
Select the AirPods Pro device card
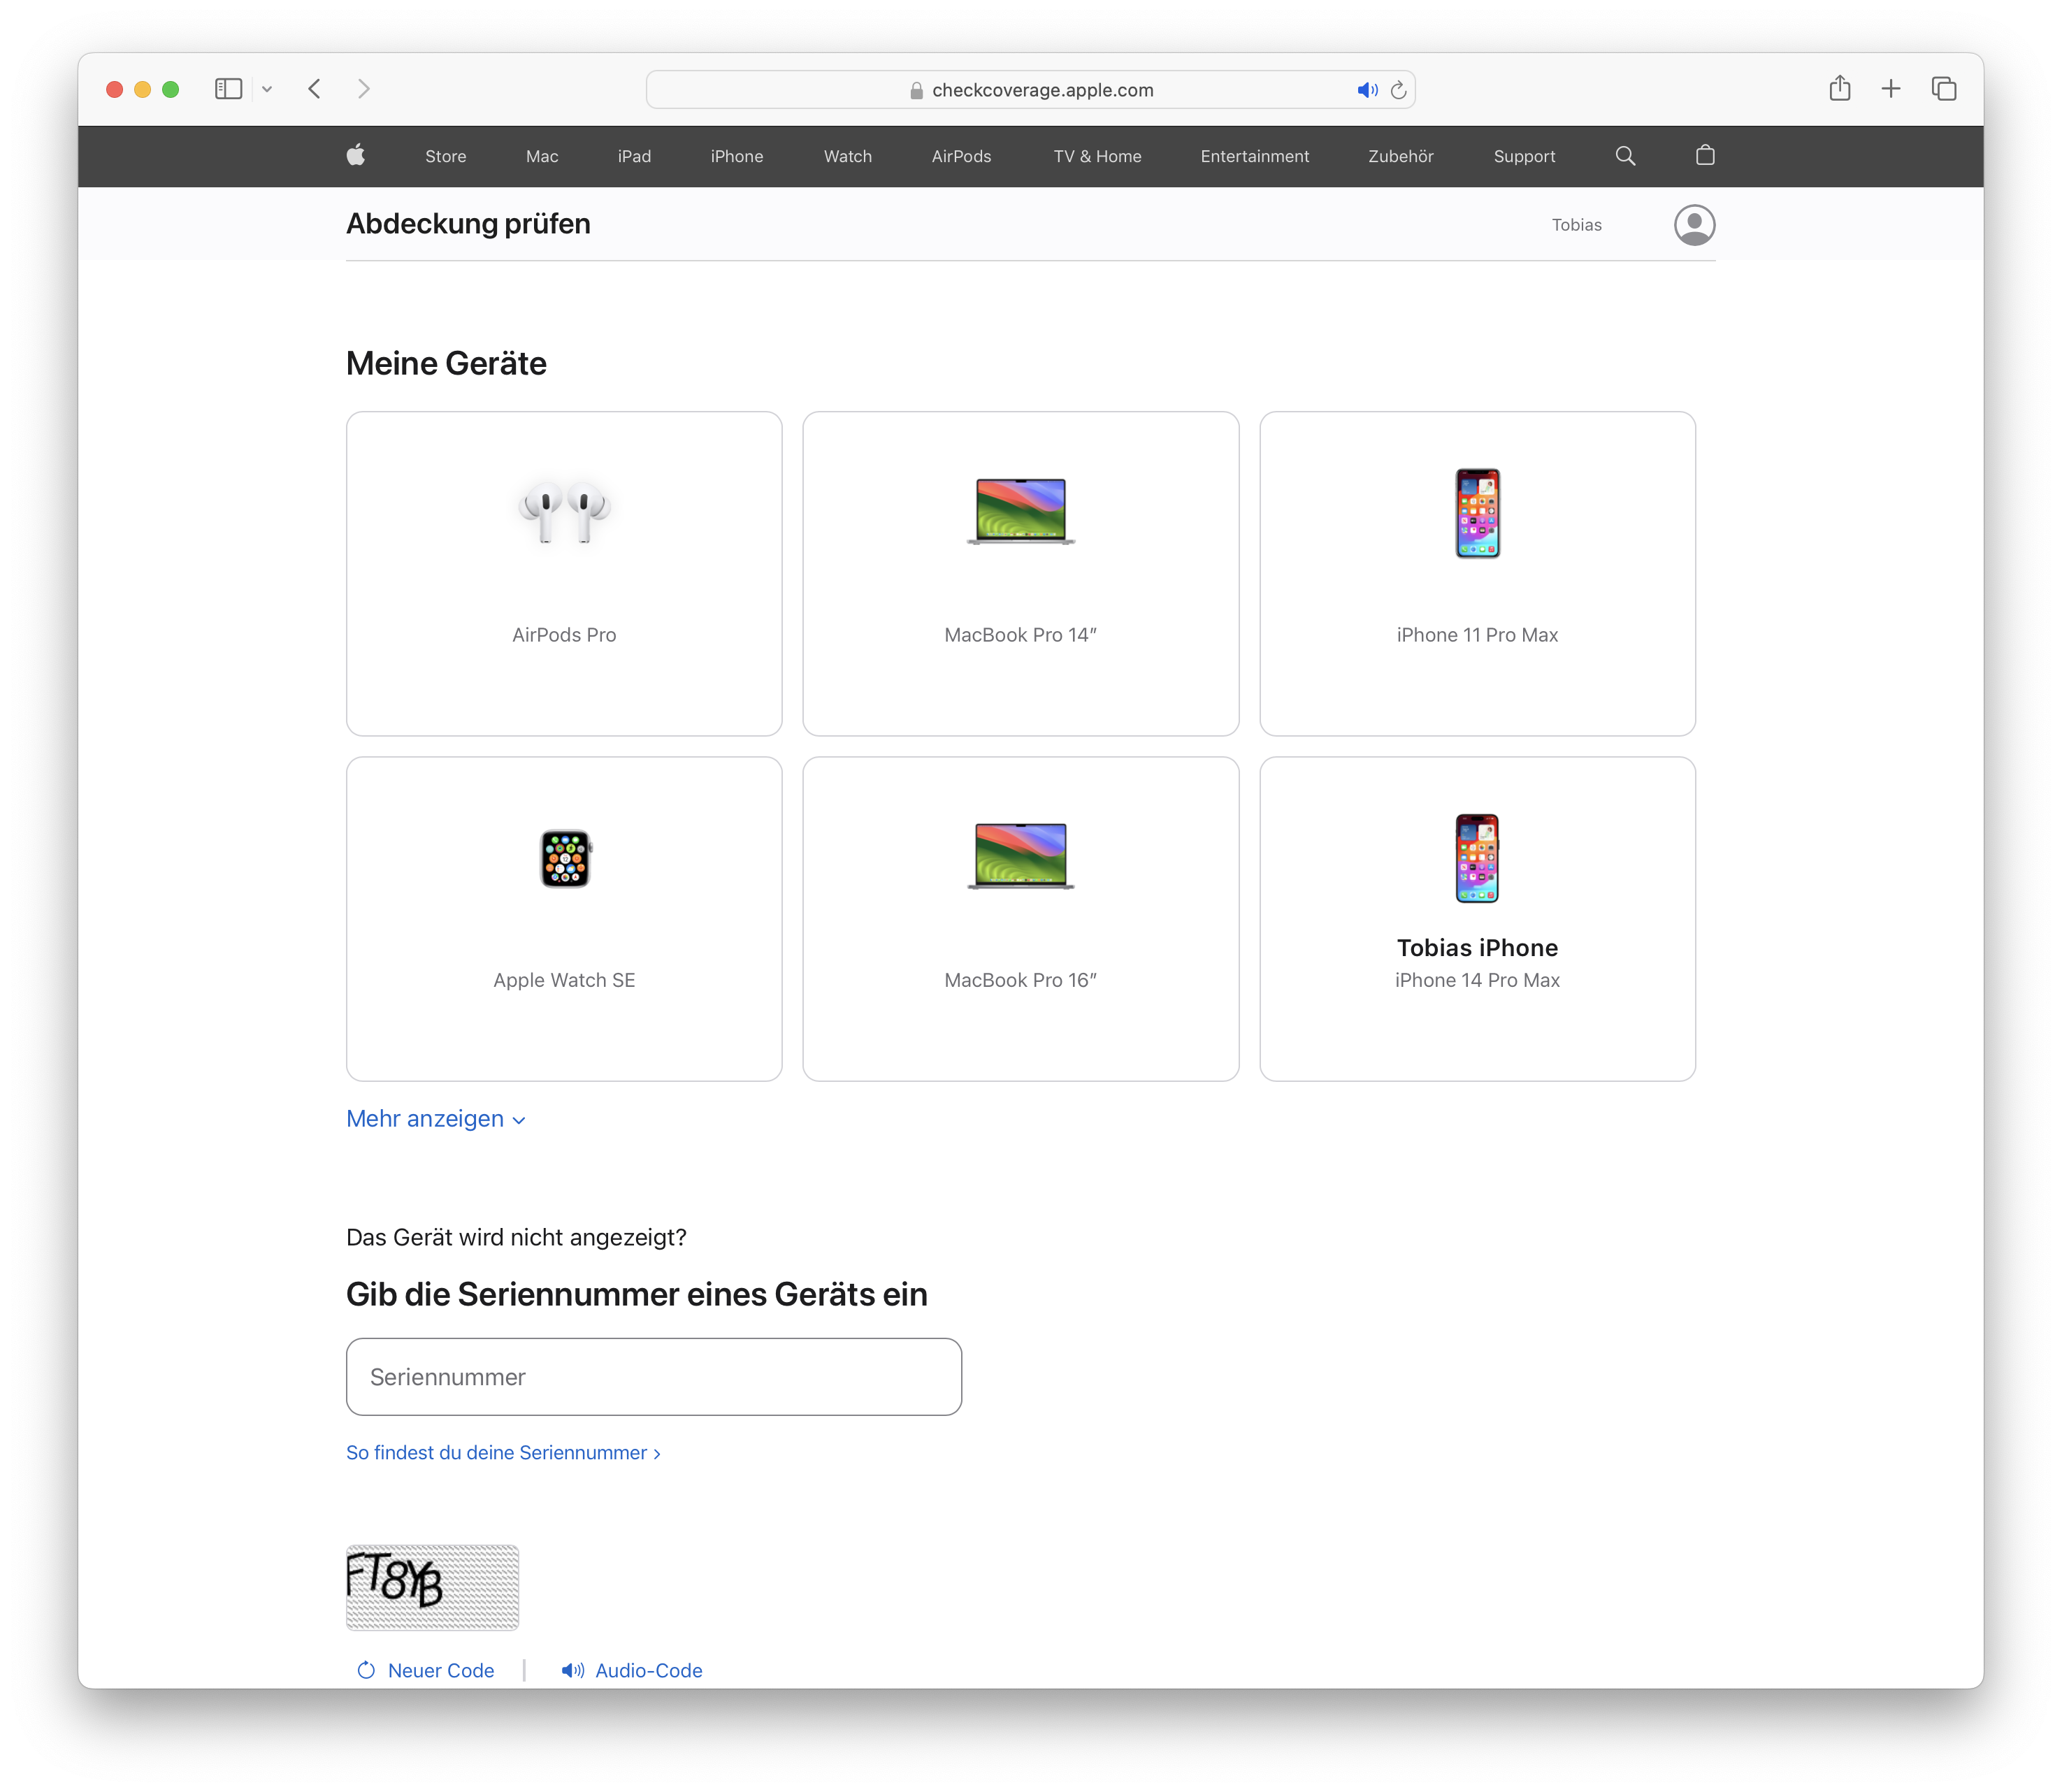pos(564,573)
